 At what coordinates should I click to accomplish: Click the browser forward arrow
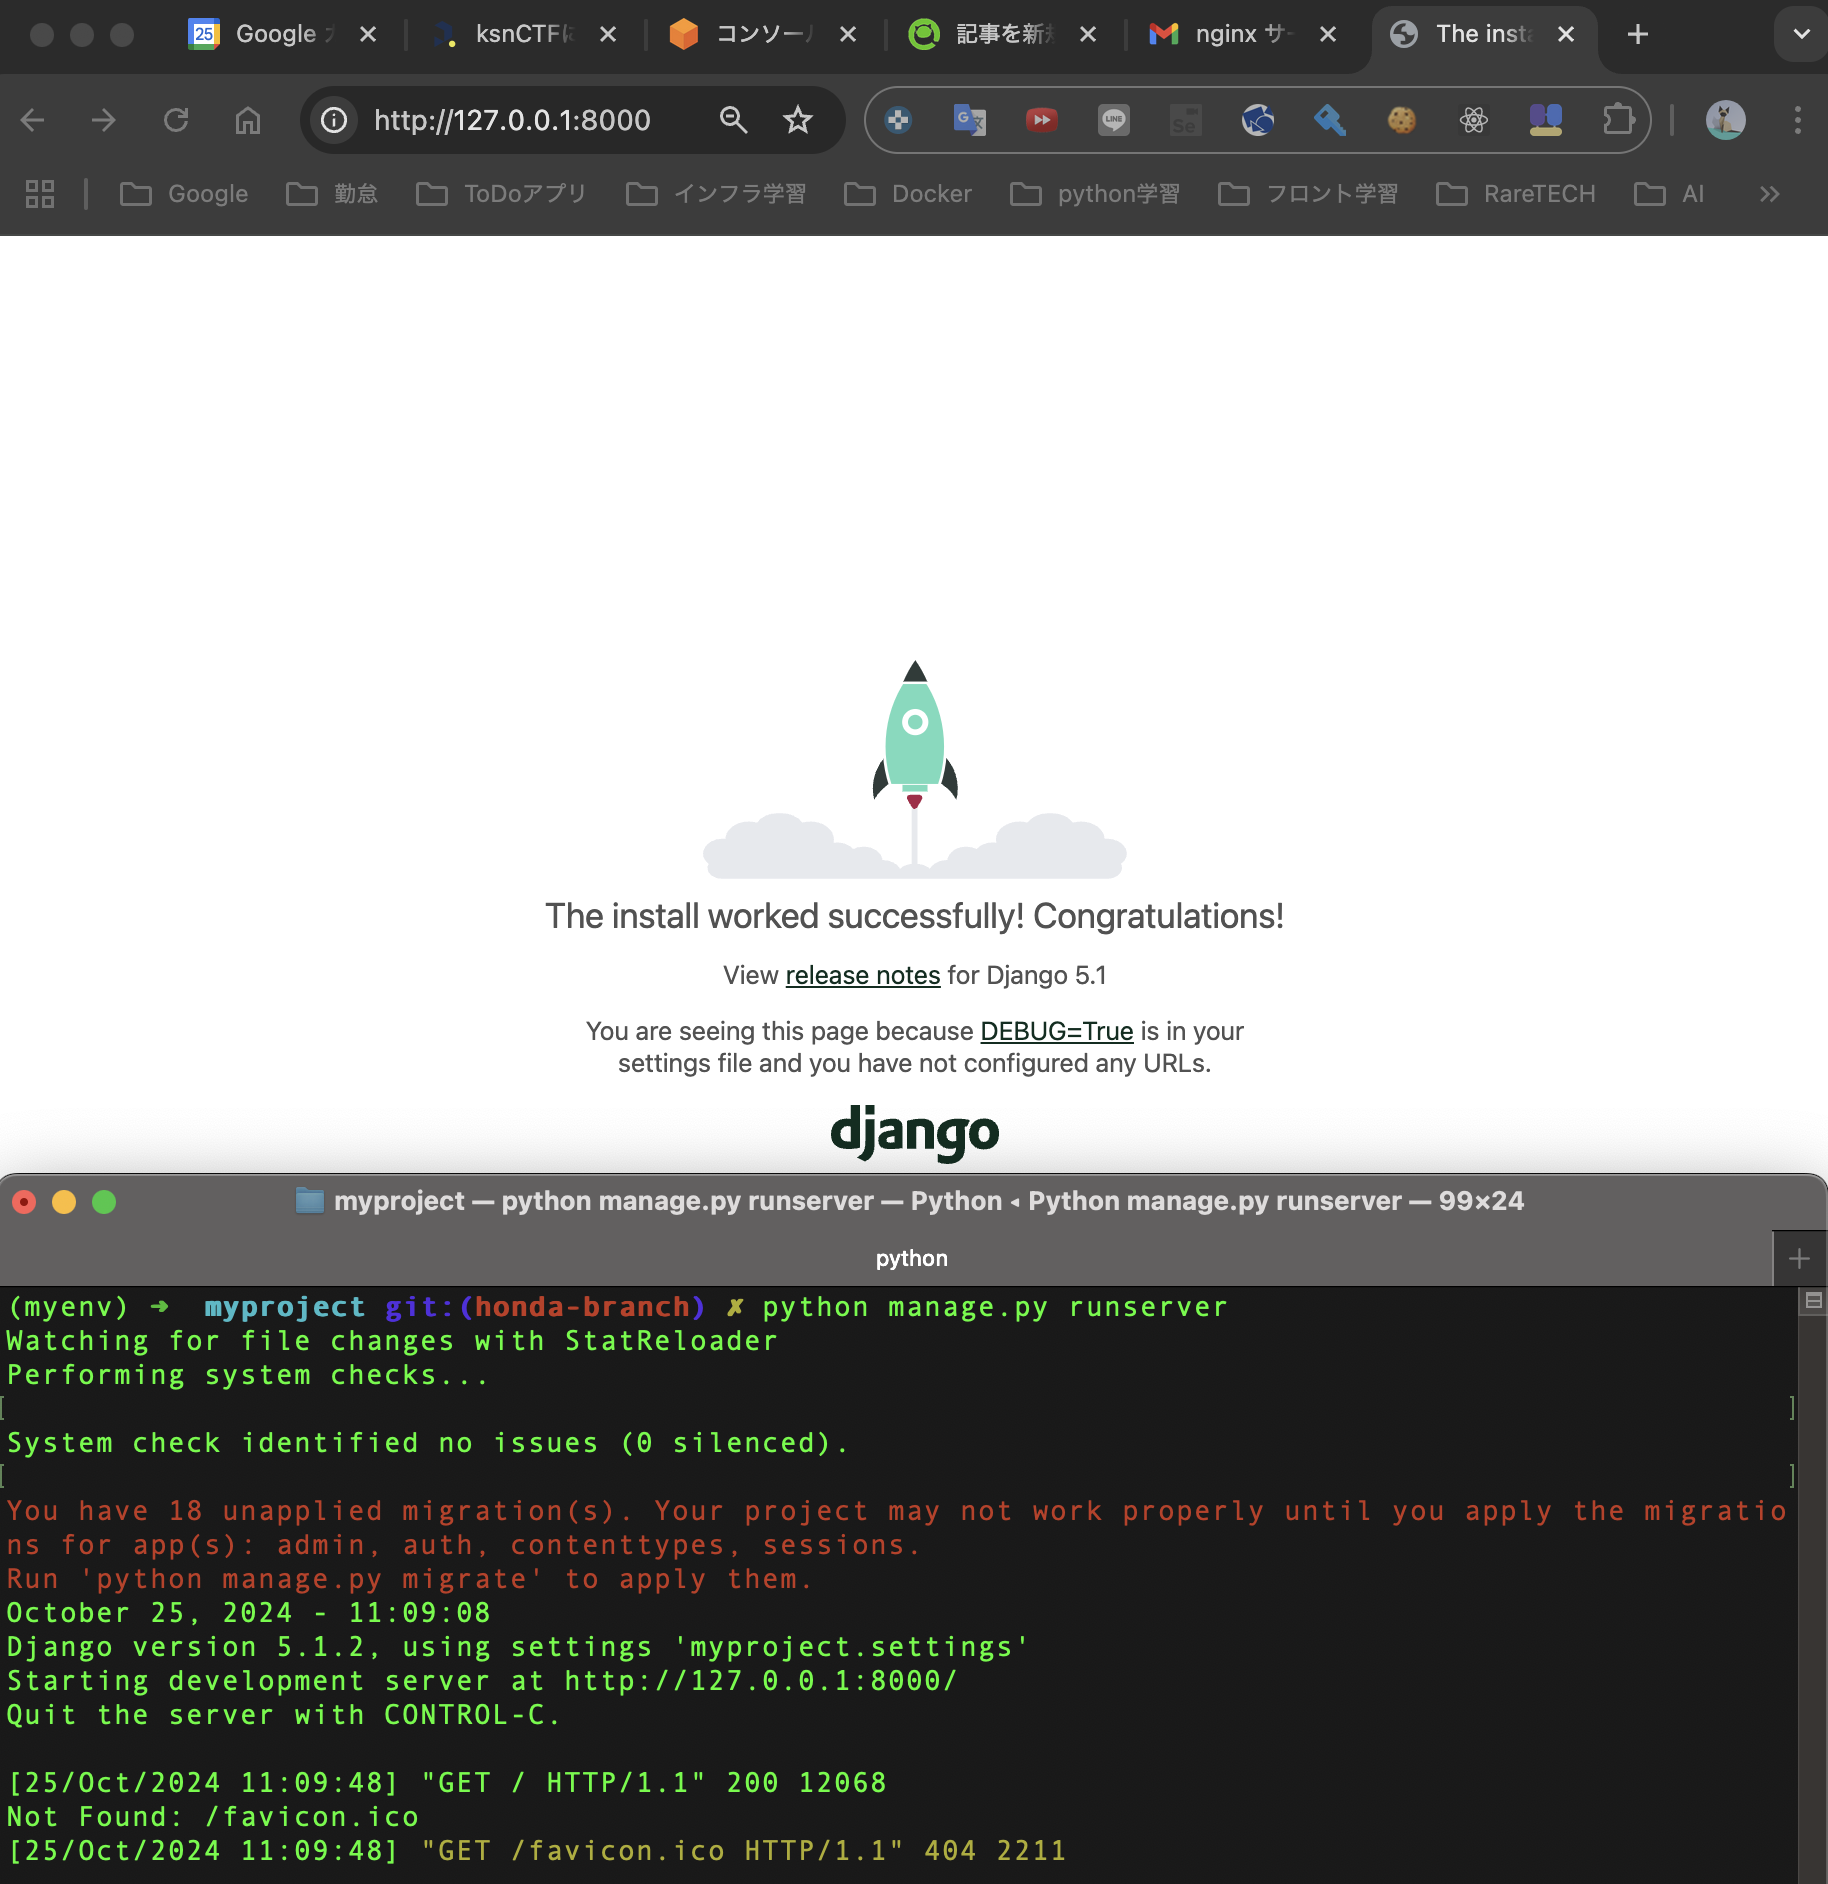(x=104, y=121)
